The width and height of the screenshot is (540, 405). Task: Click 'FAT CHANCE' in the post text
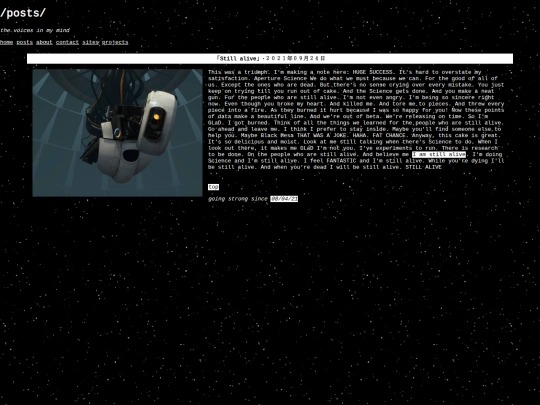tap(389, 135)
